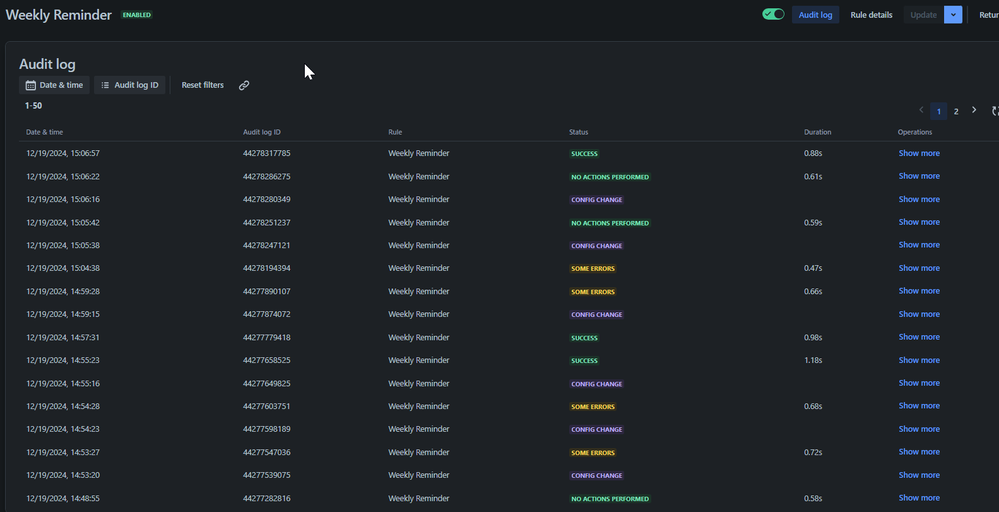
Task: Click the Return button at top right
Action: point(988,15)
